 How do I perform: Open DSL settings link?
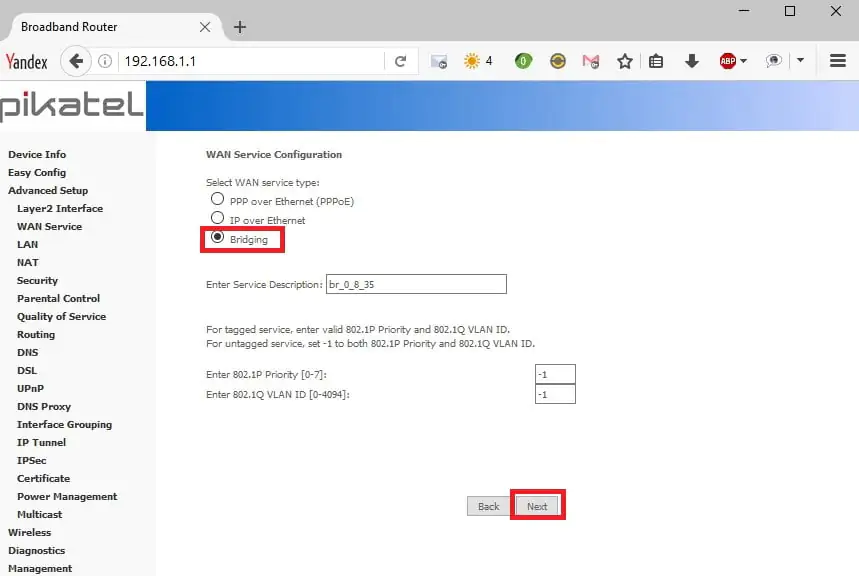pos(27,370)
